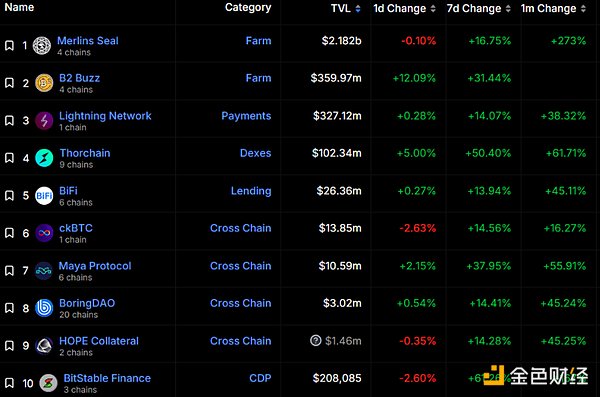The width and height of the screenshot is (600, 397).
Task: Bookmark the BitStable Finance protocol
Action: pyautogui.click(x=9, y=383)
